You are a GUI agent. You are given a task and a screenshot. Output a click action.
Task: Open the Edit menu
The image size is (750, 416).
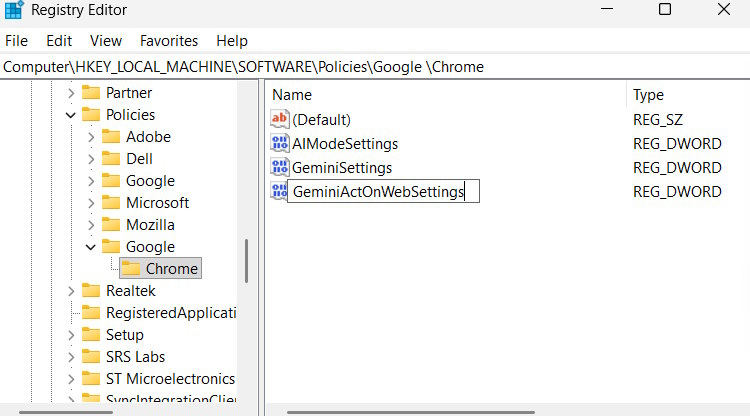click(x=59, y=41)
